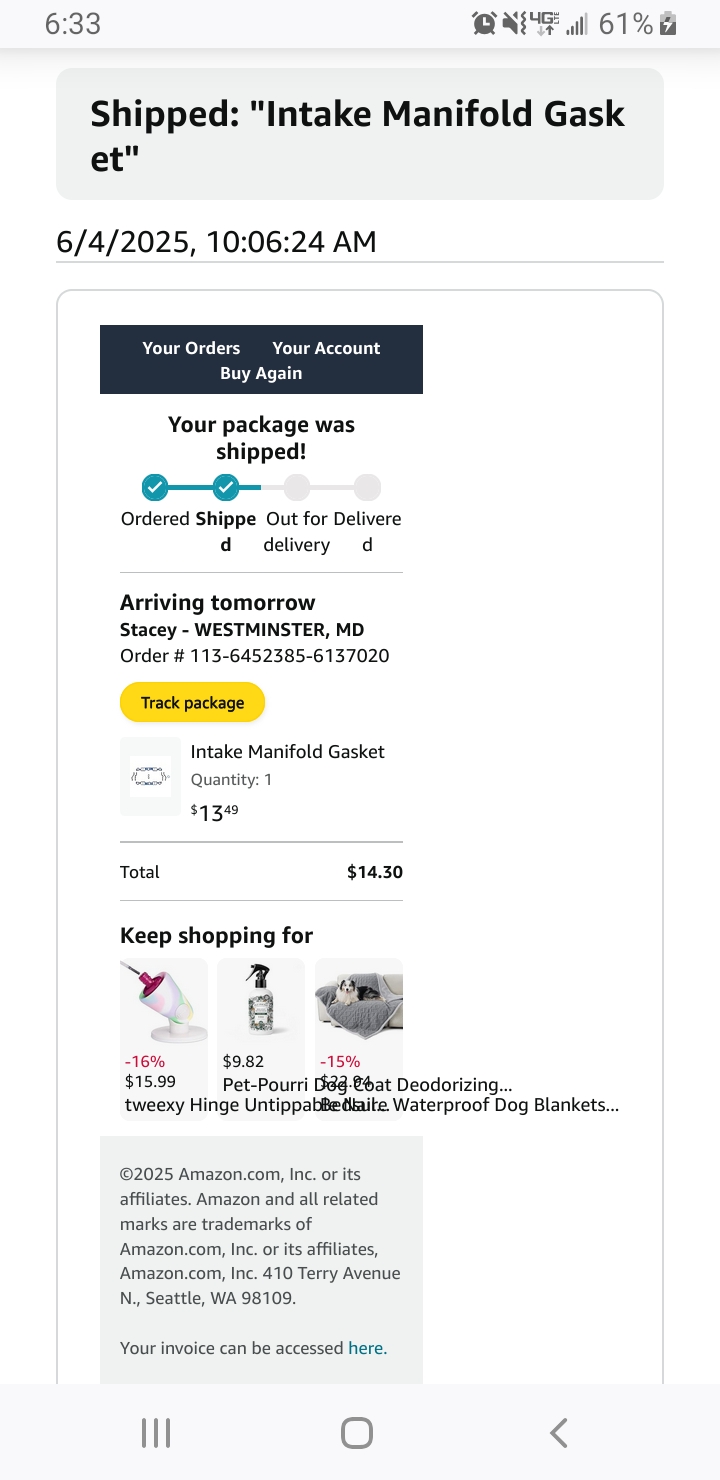The height and width of the screenshot is (1480, 720).
Task: Tap the Android home navigation button
Action: click(x=357, y=1433)
